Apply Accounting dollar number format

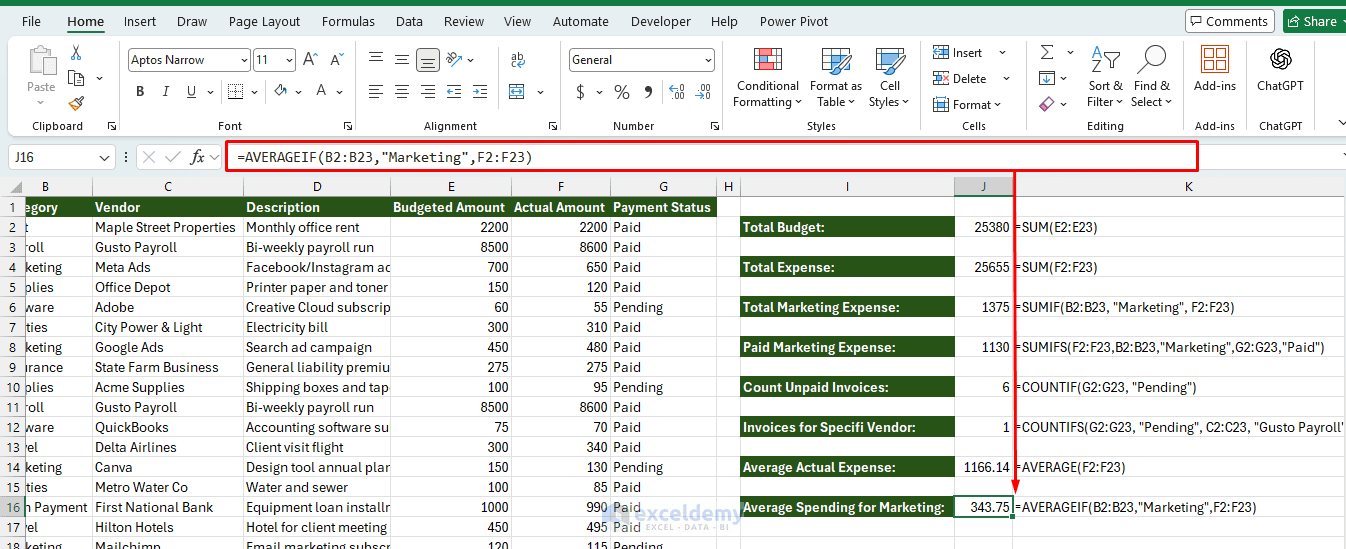point(581,92)
